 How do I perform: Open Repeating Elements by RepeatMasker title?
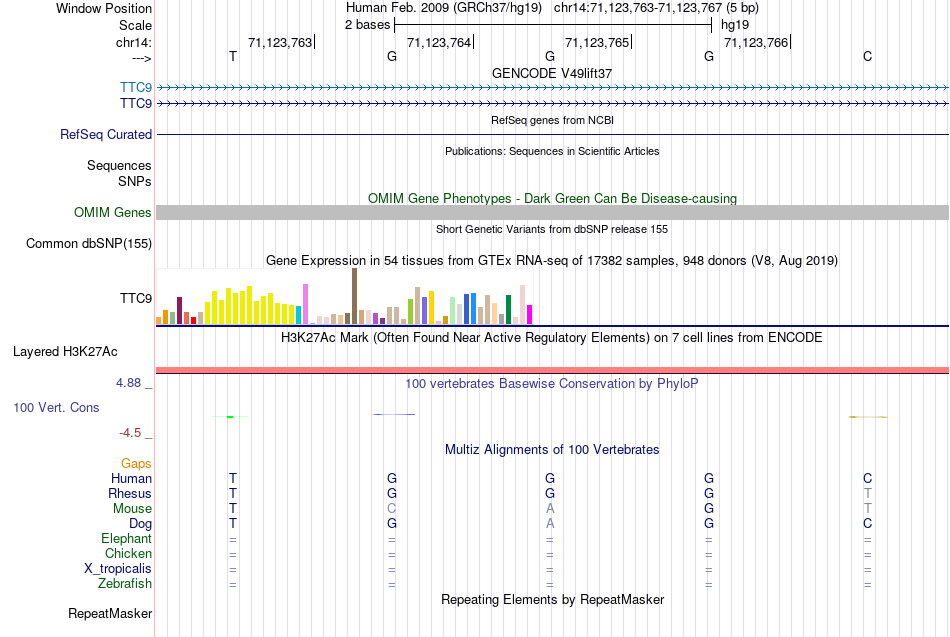(x=552, y=599)
